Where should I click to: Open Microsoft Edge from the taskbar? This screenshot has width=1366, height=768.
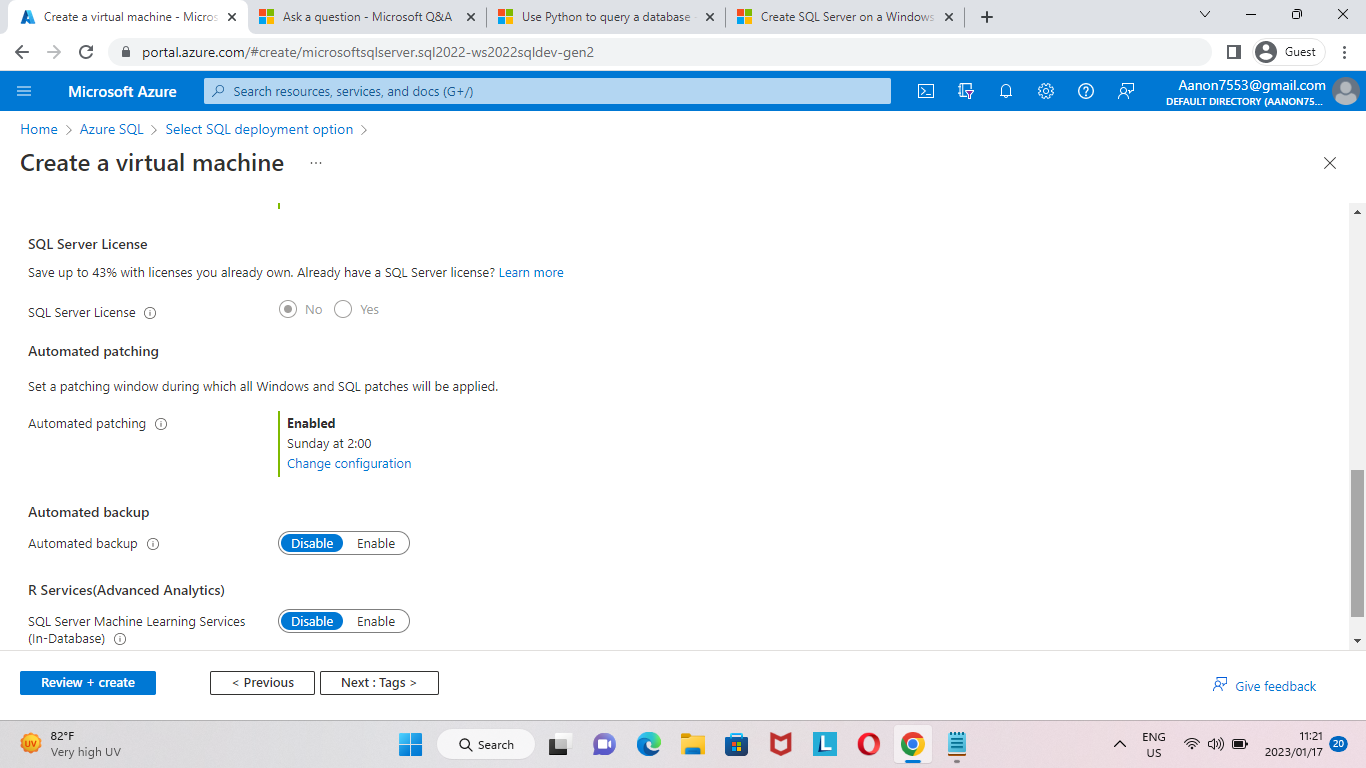649,744
